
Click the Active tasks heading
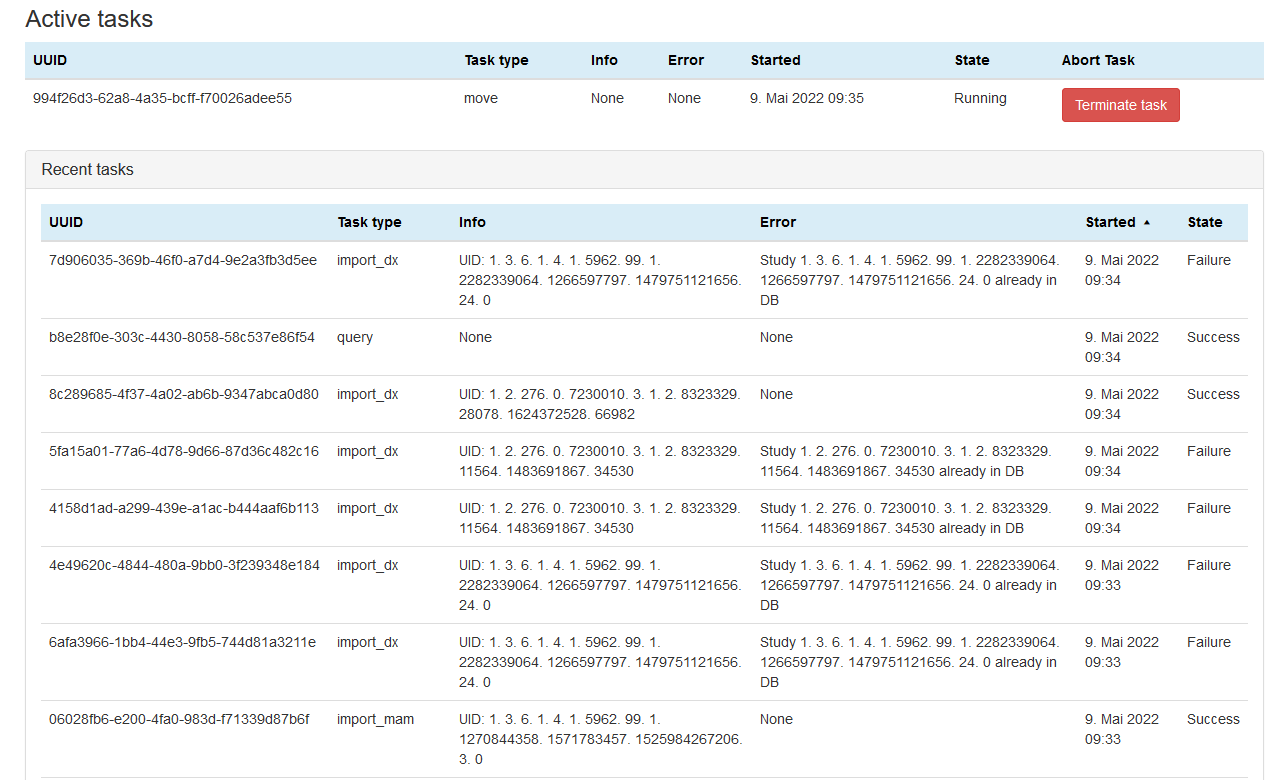[89, 18]
